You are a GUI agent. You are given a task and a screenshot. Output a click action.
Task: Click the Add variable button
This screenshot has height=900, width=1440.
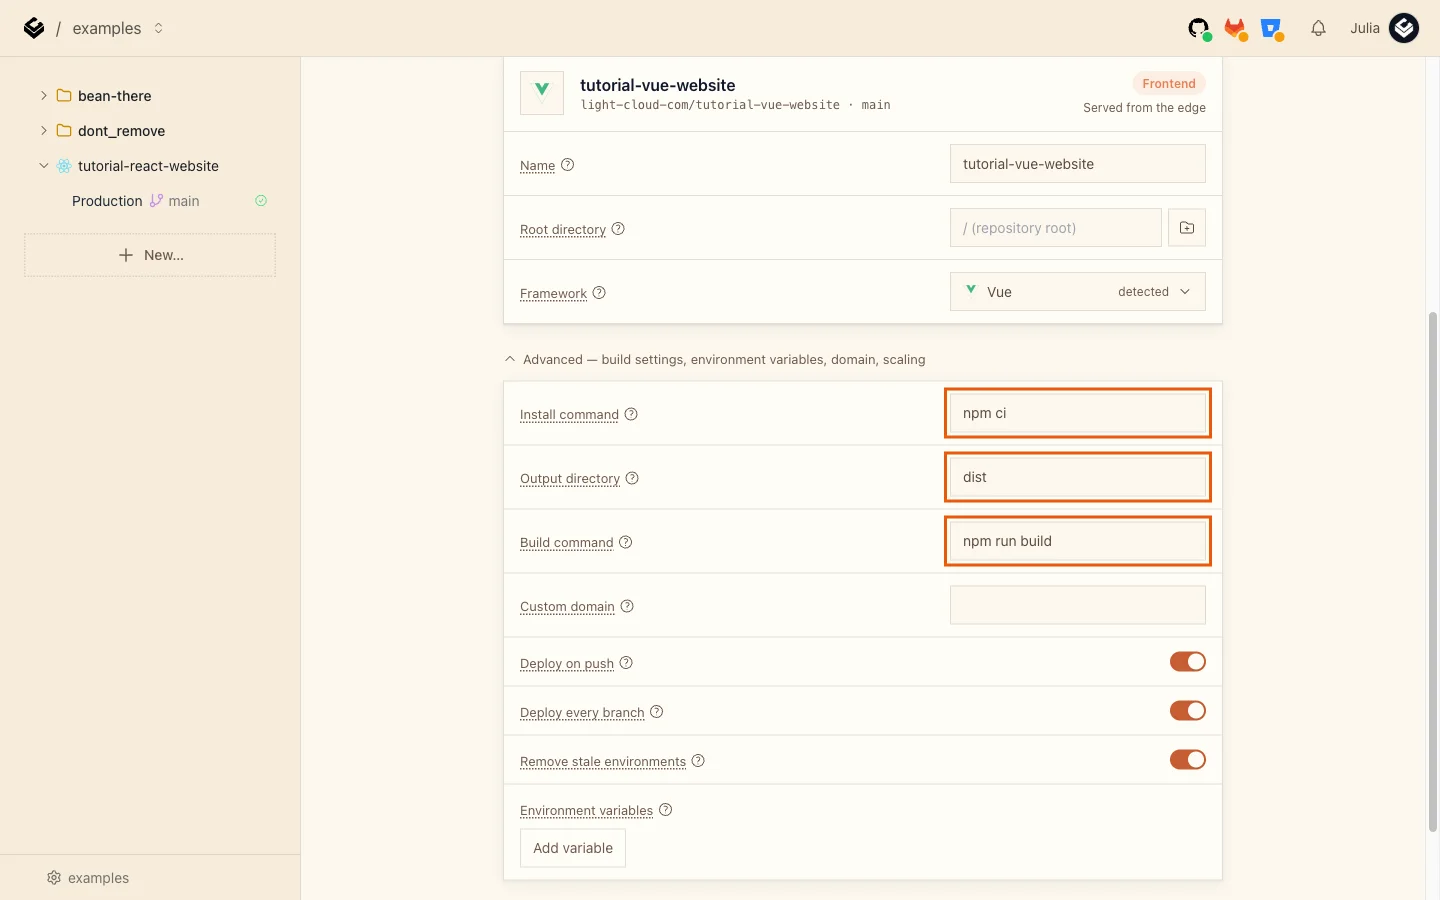(x=573, y=848)
